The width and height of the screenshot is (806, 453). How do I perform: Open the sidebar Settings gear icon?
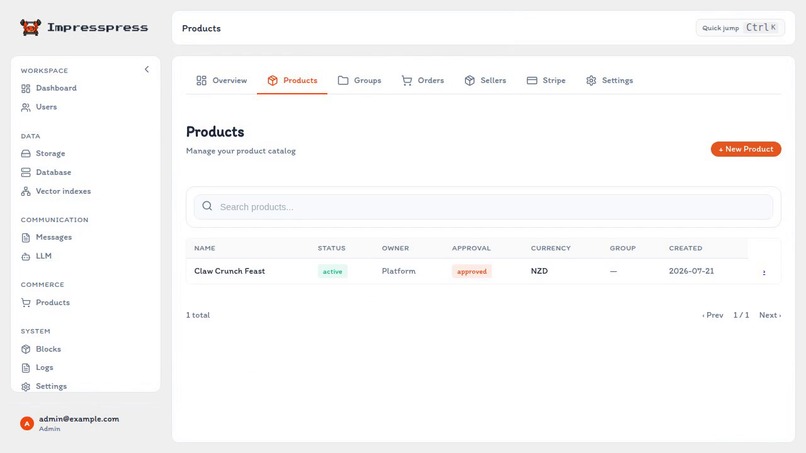(26, 386)
